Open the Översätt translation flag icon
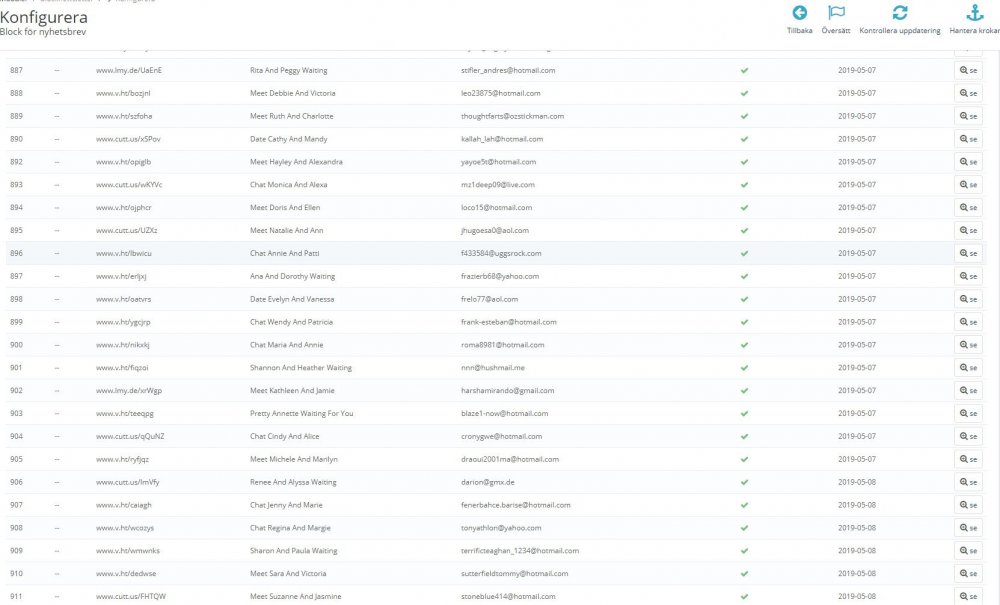 click(x=835, y=15)
